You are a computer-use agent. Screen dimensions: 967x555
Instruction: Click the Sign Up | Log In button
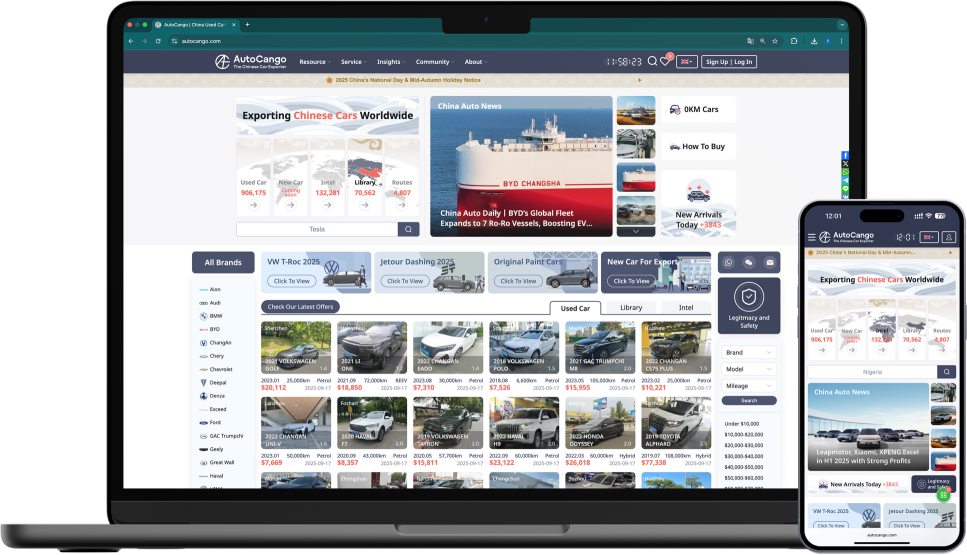(729, 61)
